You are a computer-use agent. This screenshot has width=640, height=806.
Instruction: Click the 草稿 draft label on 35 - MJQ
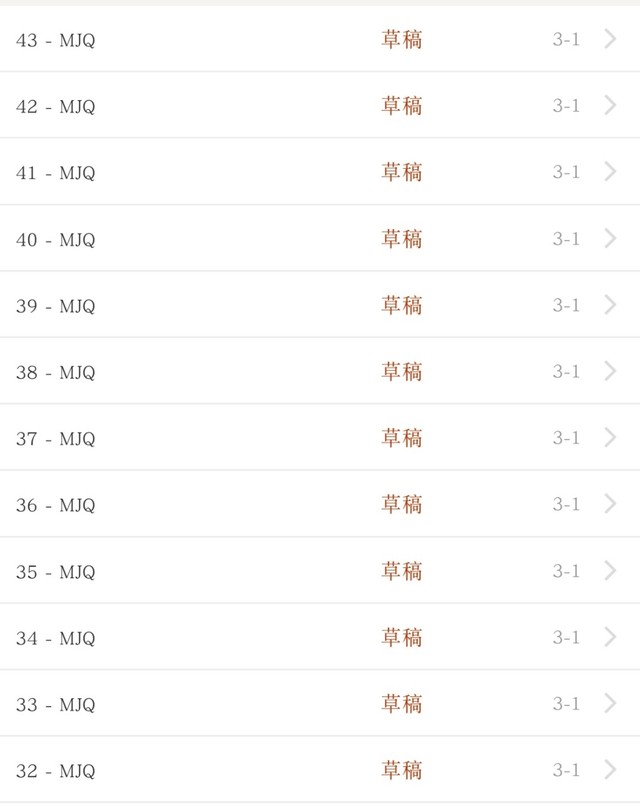[x=401, y=571]
